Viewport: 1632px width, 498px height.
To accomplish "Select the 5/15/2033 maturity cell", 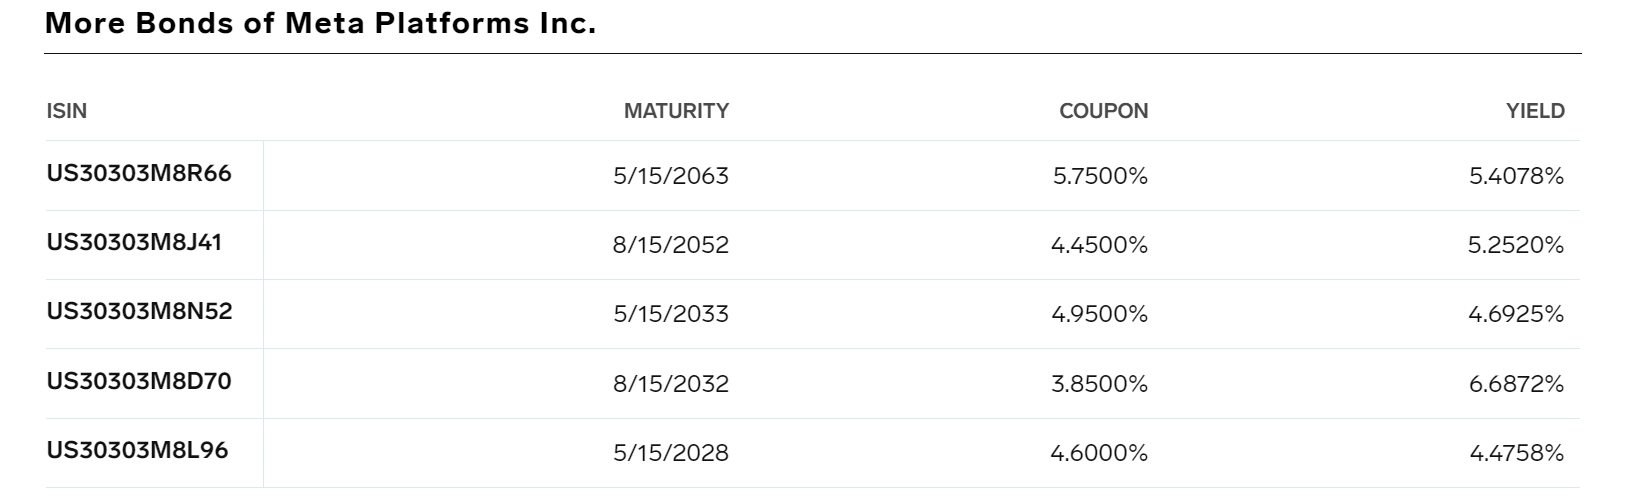I will tap(670, 314).
